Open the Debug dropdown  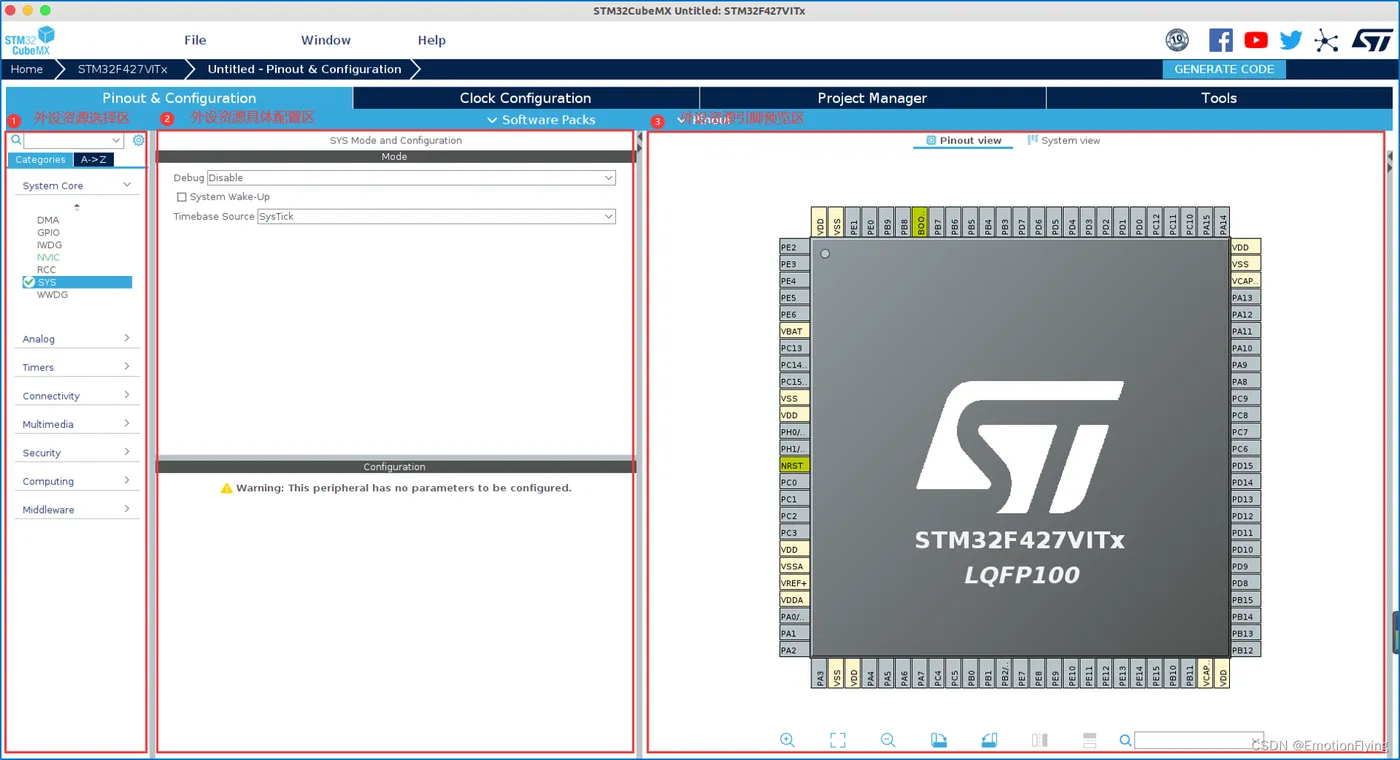click(x=411, y=178)
